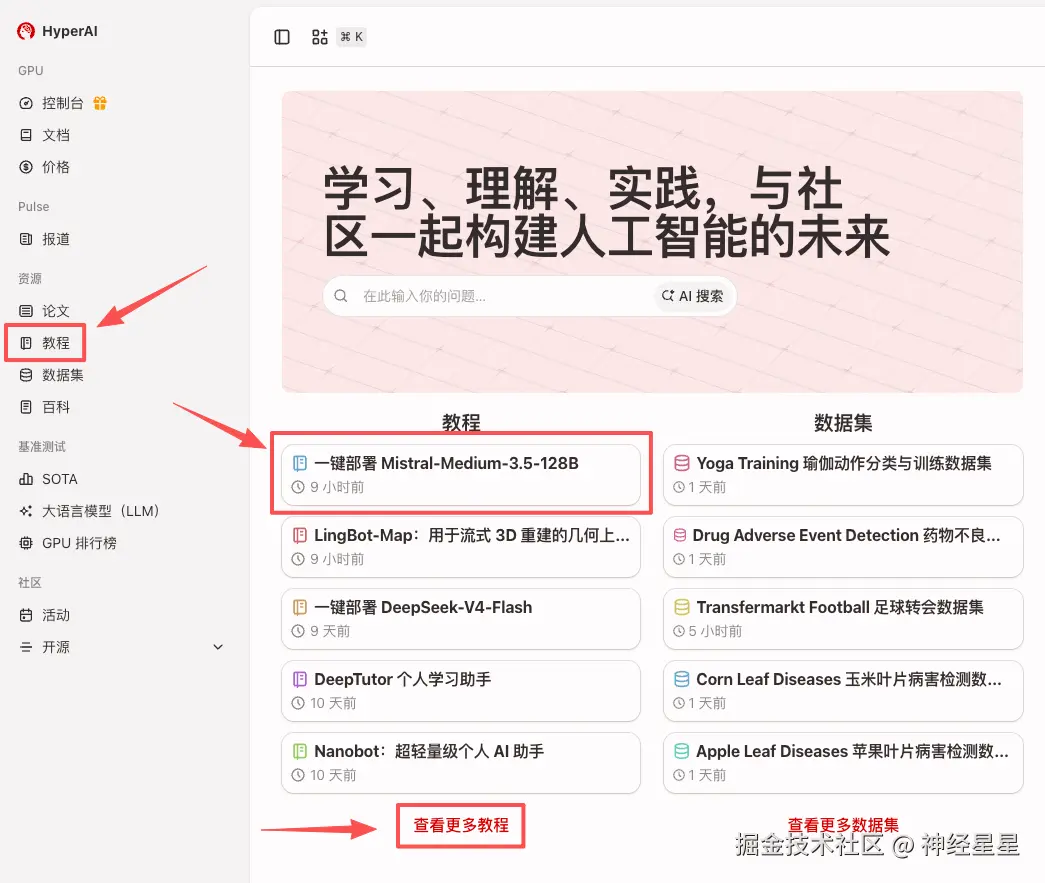
Task: Click the 论文 paper icon
Action: click(x=26, y=311)
